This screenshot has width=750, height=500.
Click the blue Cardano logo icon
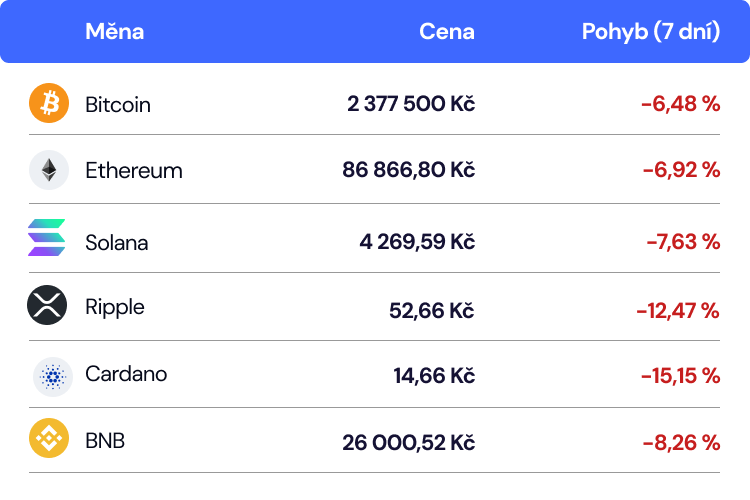52,376
